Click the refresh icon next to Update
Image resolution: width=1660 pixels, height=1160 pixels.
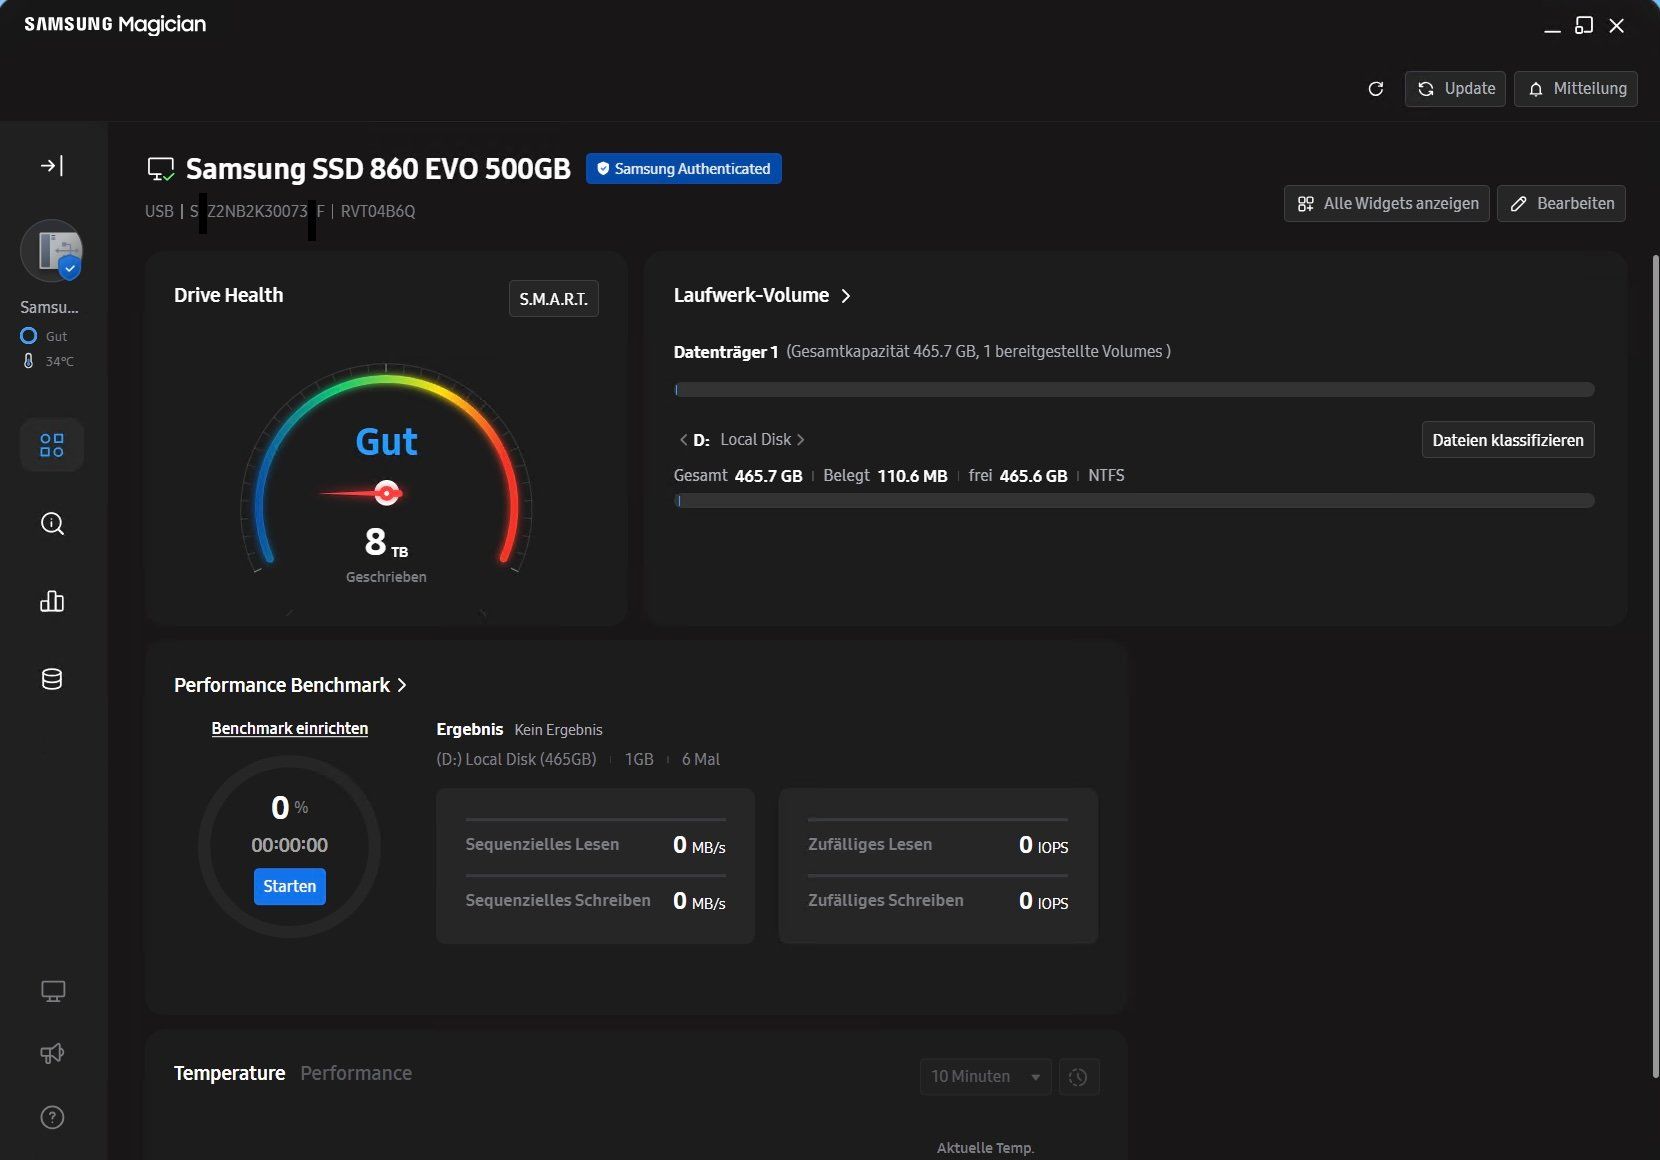[x=1376, y=89]
